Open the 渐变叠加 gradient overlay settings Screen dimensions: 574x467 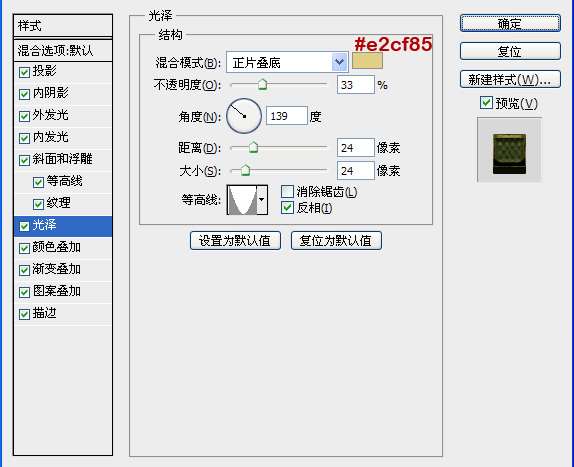(x=63, y=270)
